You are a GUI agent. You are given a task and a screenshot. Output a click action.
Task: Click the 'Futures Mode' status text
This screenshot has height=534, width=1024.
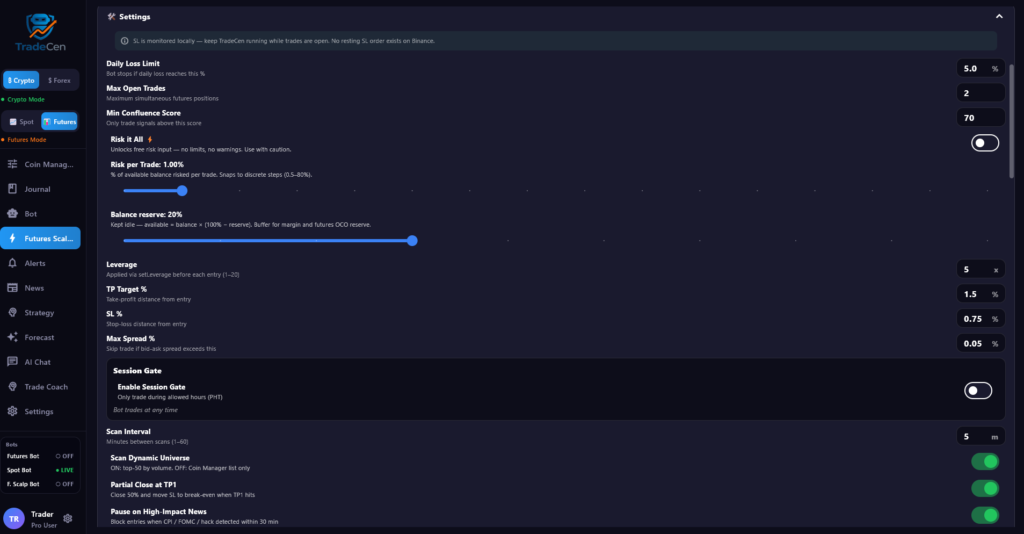27,140
